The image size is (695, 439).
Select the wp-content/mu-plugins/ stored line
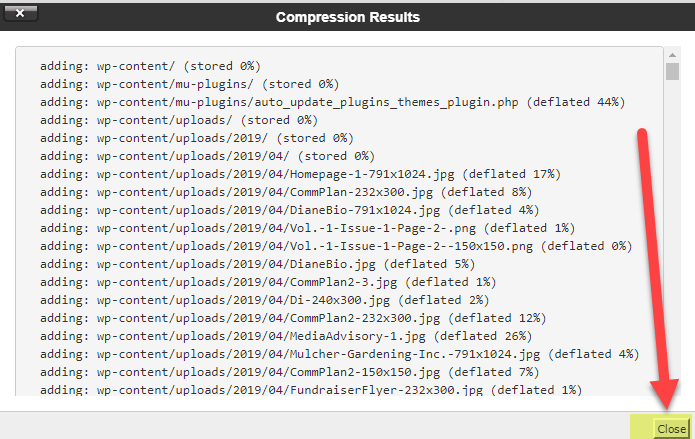(190, 84)
